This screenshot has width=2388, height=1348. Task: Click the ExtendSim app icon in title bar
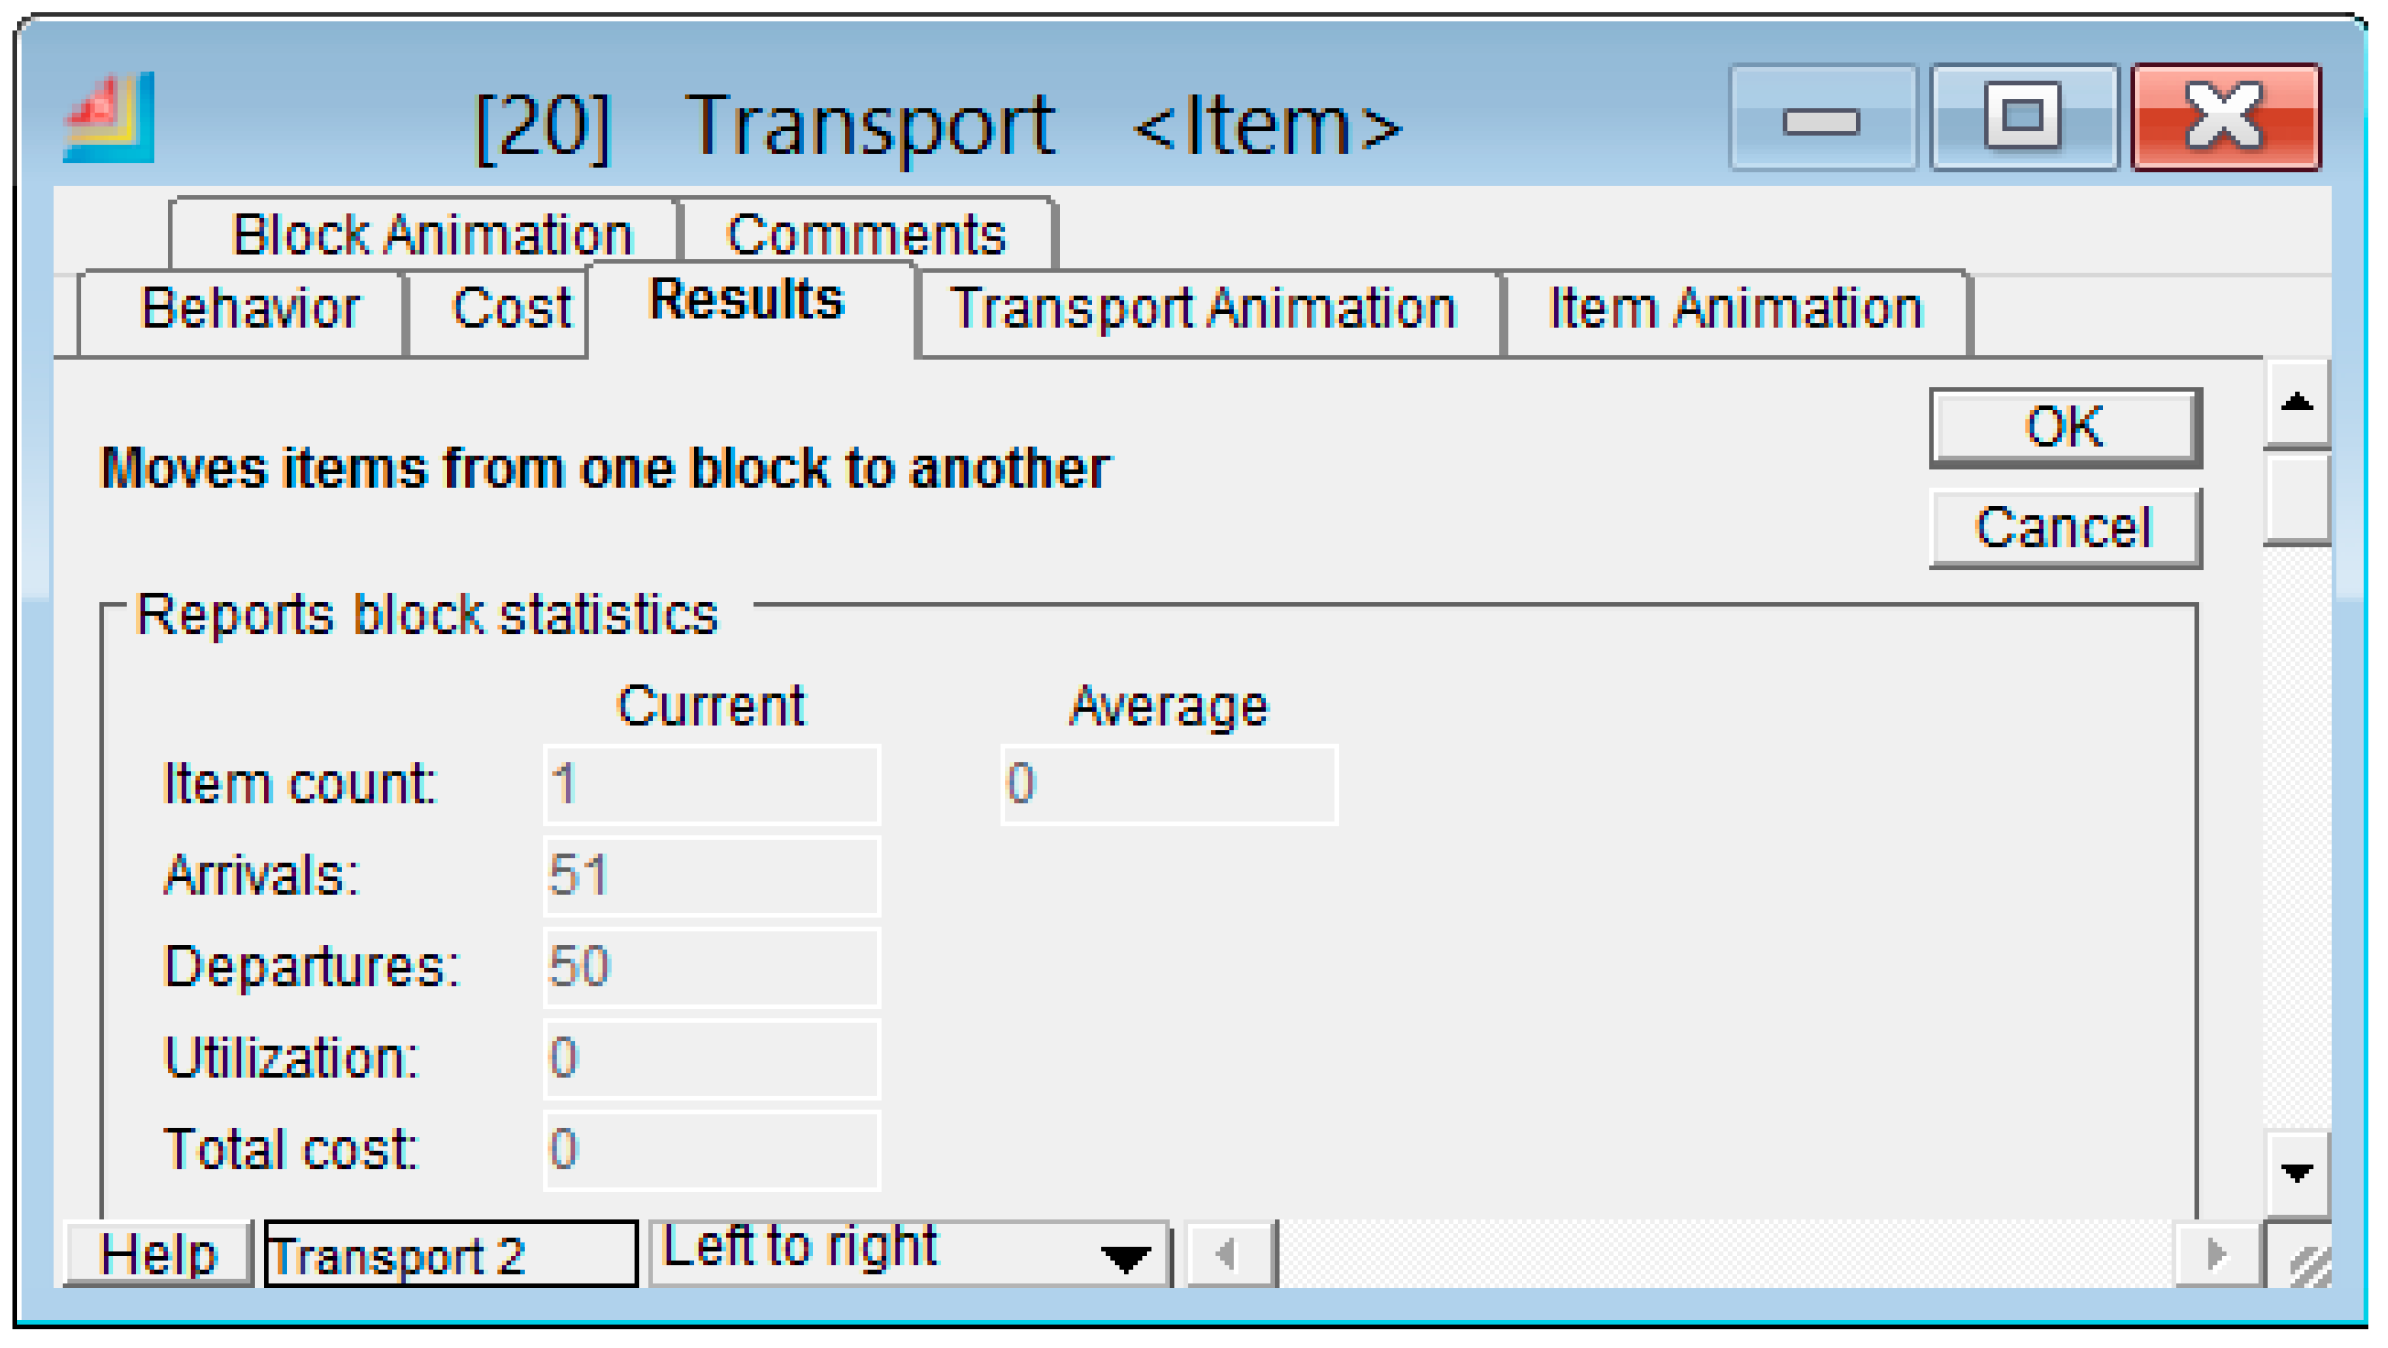(109, 118)
